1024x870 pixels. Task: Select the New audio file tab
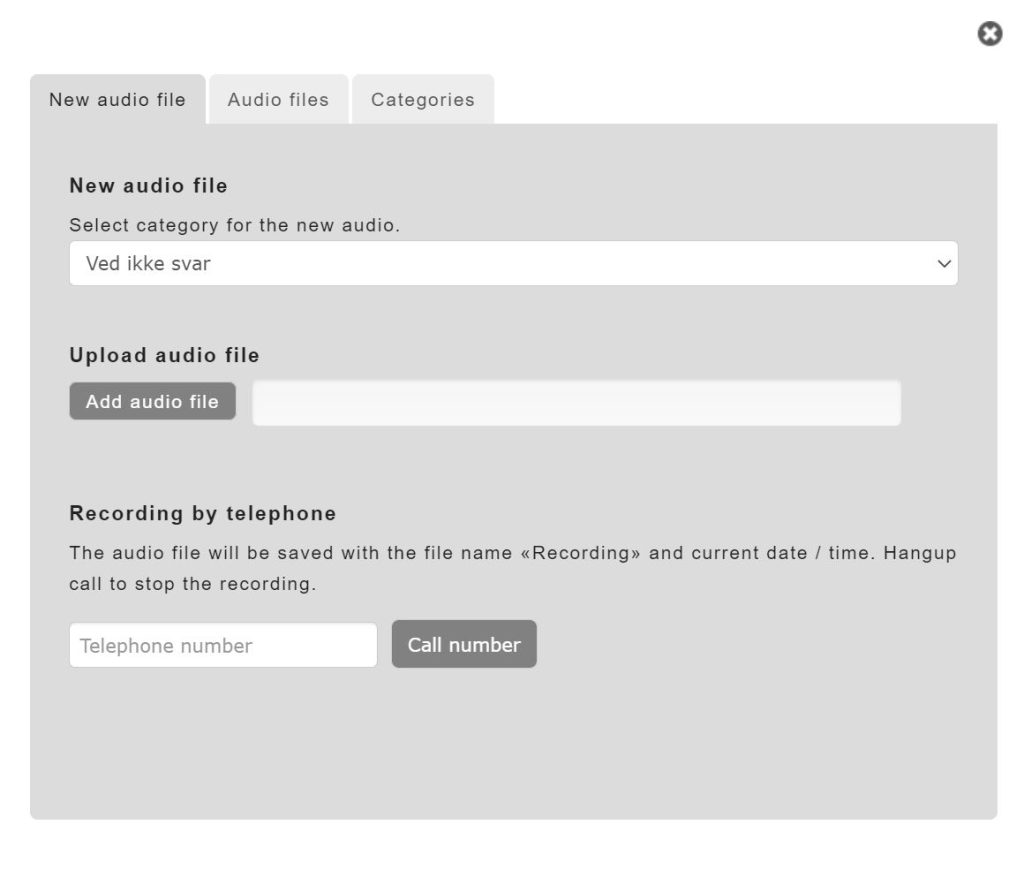click(118, 99)
